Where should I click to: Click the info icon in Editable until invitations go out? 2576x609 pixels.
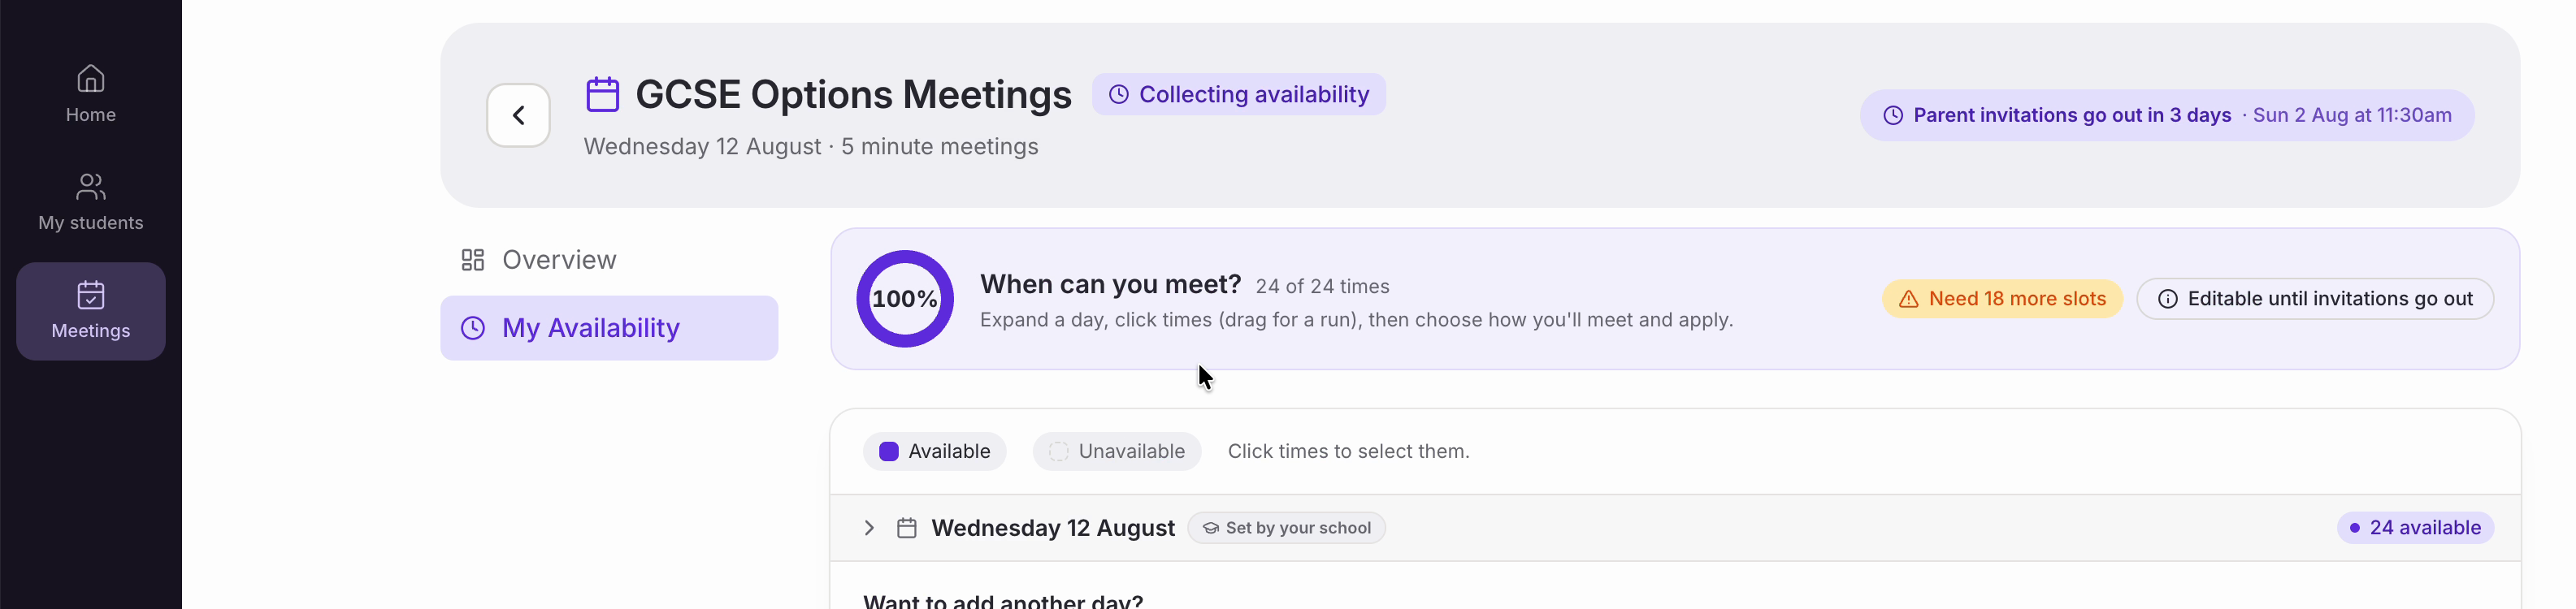(x=2168, y=299)
